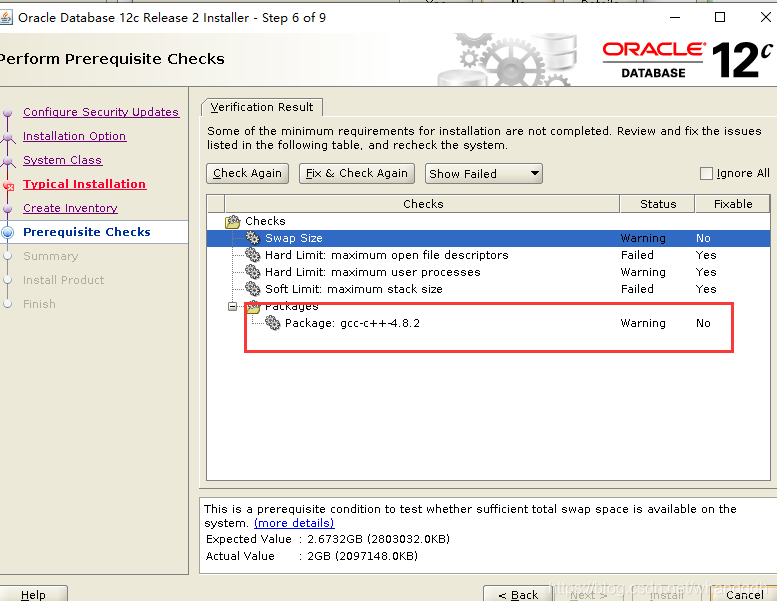Select Soft Limit maximum stack size row
The image size is (777, 607).
488,288
